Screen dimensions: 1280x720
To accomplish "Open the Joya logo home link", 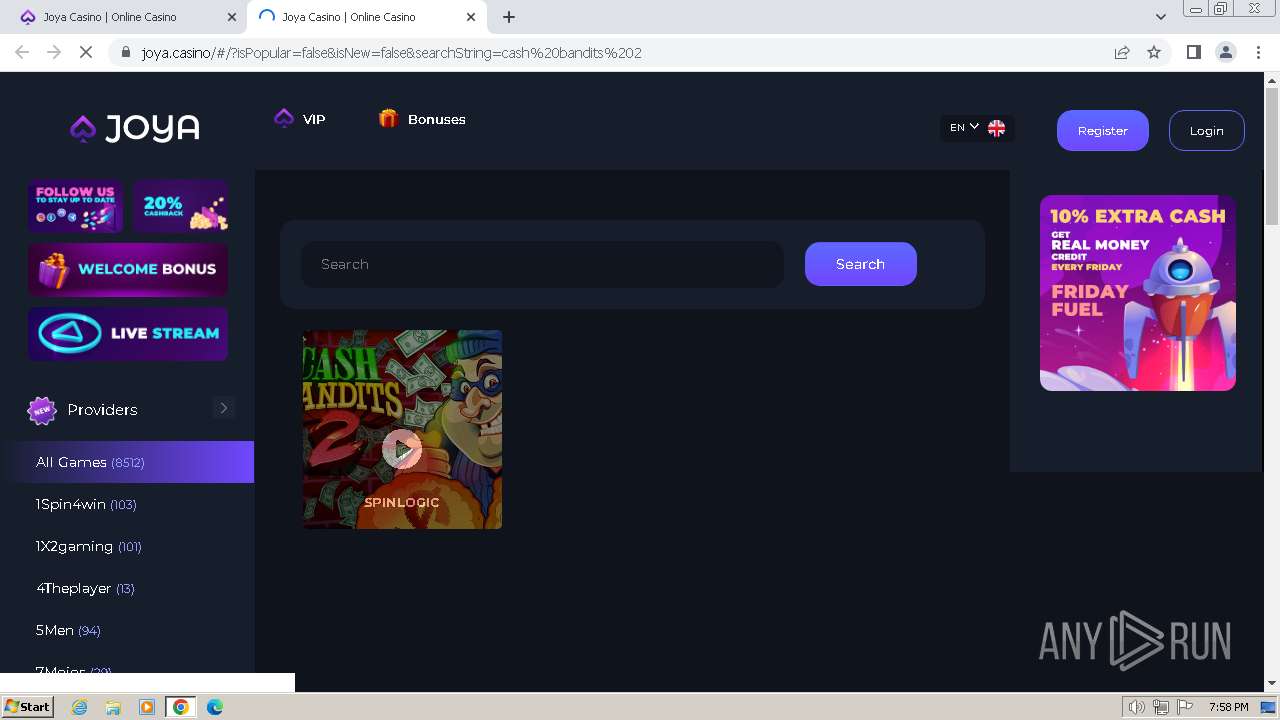I will tap(135, 128).
